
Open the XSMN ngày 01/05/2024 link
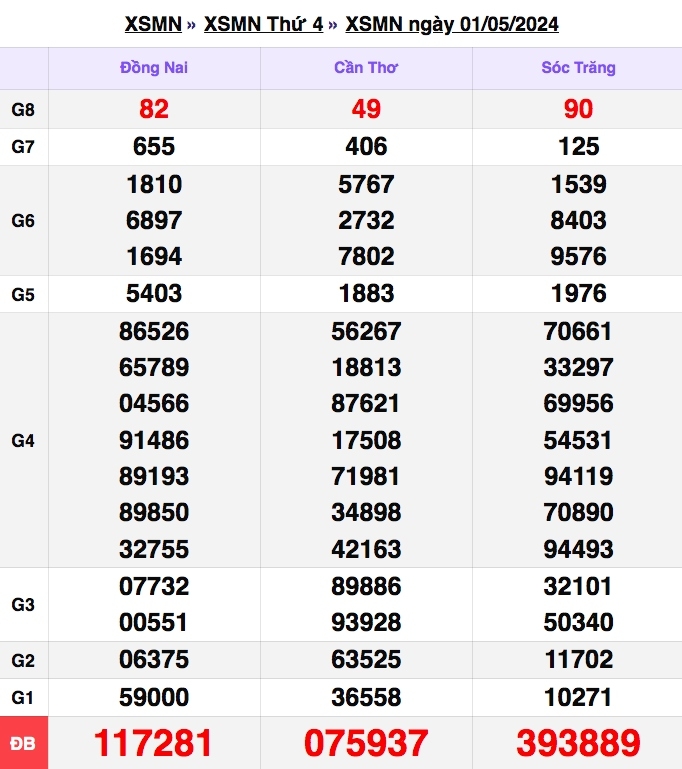pos(452,24)
